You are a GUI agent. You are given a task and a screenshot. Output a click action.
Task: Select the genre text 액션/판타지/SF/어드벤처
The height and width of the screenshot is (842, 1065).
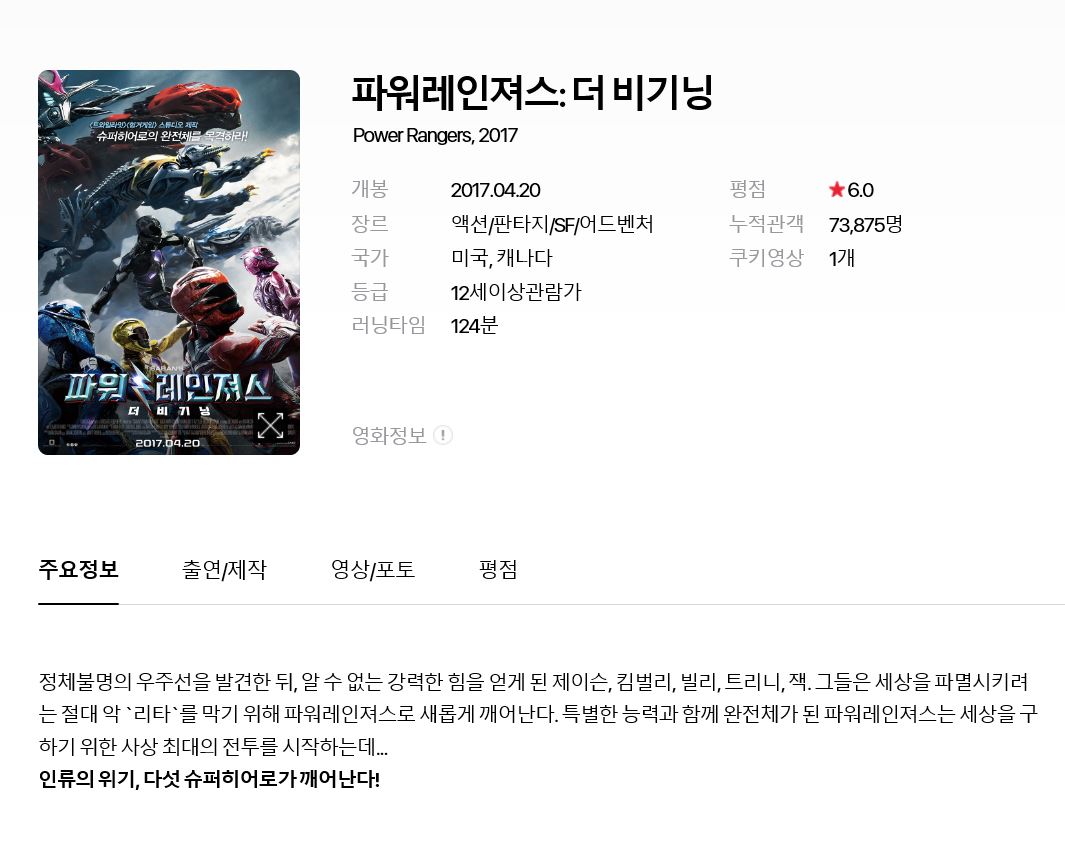pyautogui.click(x=552, y=224)
